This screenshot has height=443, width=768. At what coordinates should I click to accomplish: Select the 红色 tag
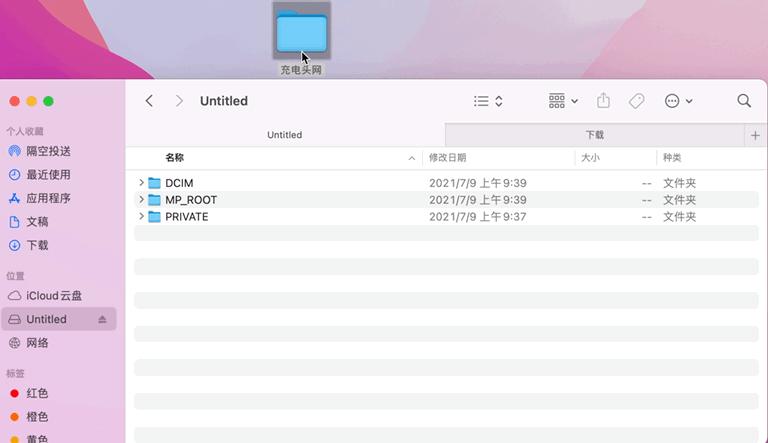pos(37,393)
